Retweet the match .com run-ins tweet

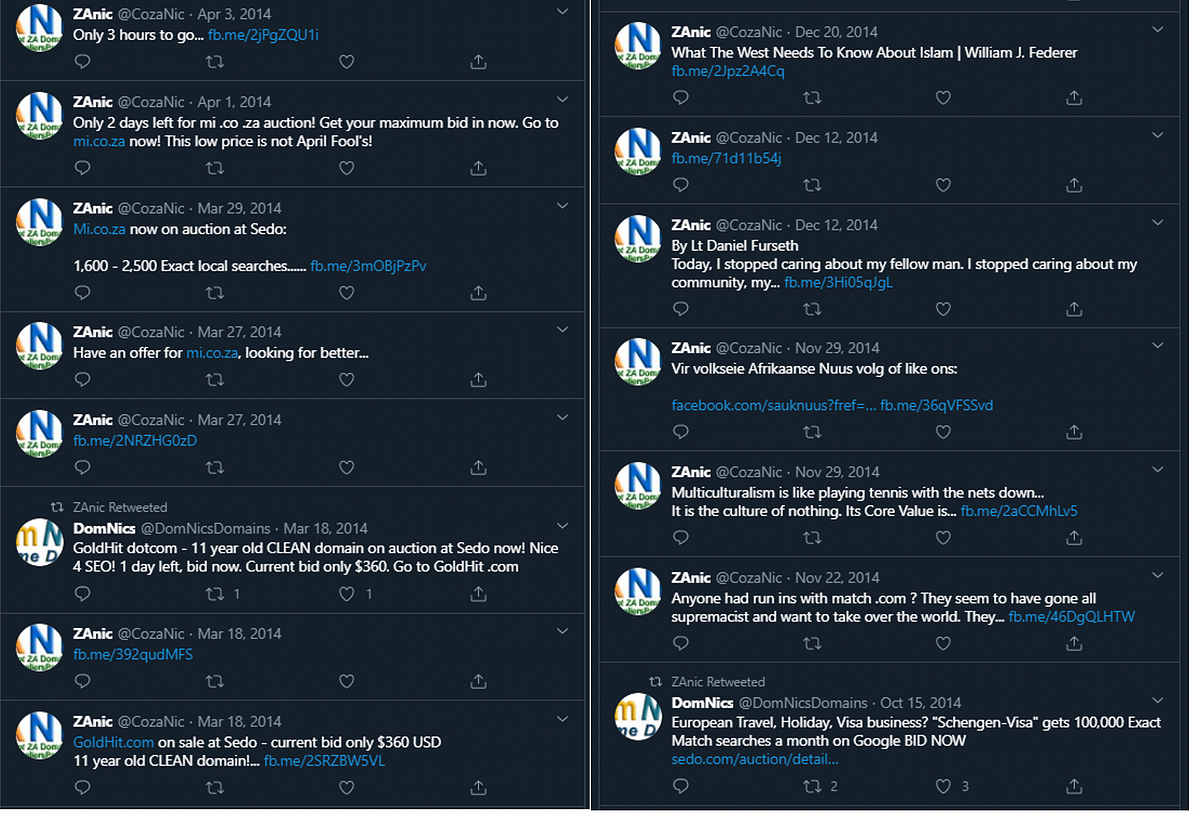click(813, 643)
